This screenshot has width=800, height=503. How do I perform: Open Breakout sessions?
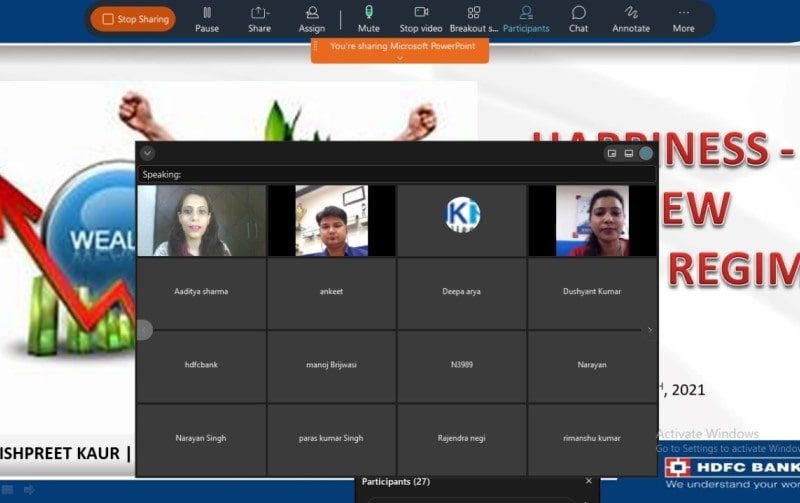473,18
